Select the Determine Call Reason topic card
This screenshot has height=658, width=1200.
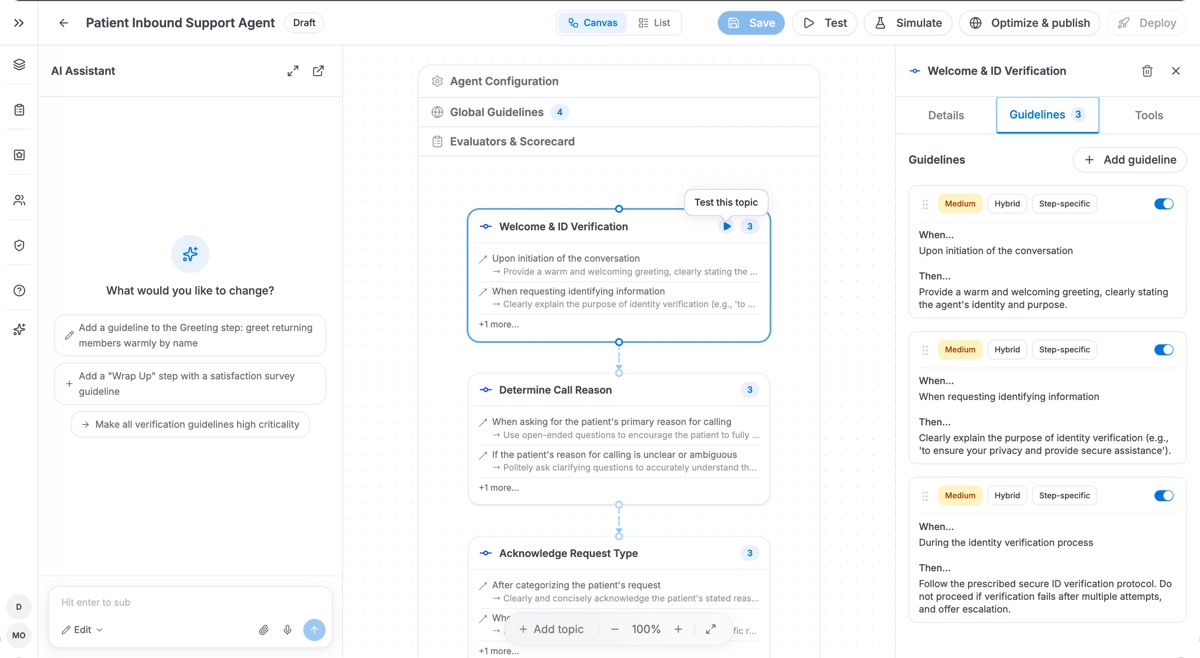click(619, 439)
